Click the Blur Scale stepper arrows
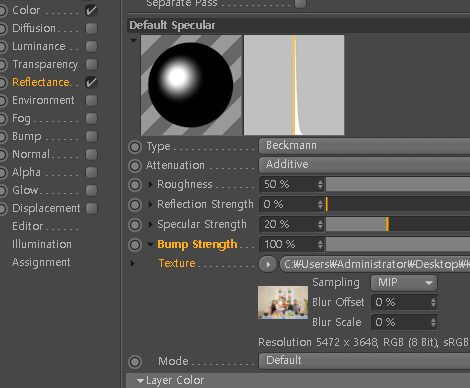Screen dimensions: 470x388 pos(433,323)
